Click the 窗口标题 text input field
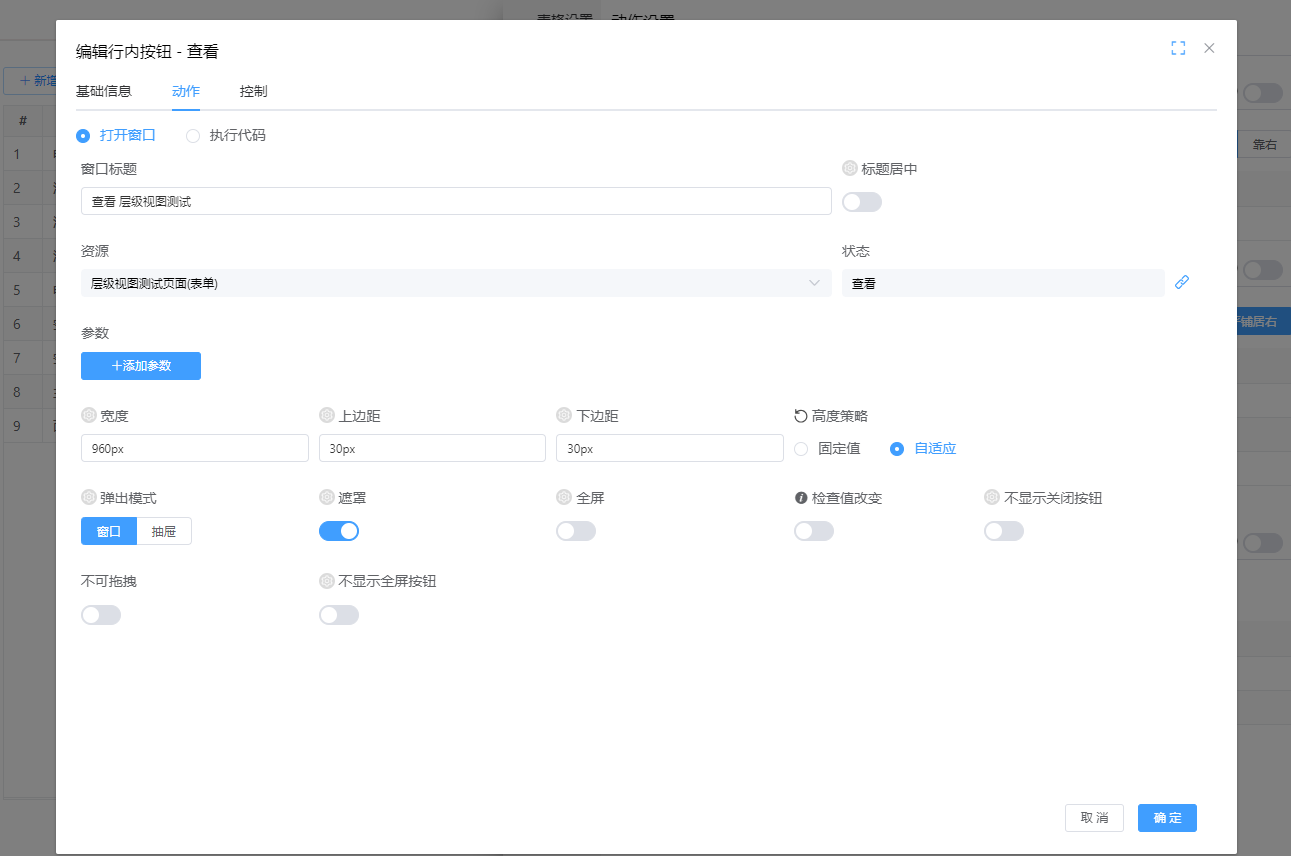 click(456, 201)
